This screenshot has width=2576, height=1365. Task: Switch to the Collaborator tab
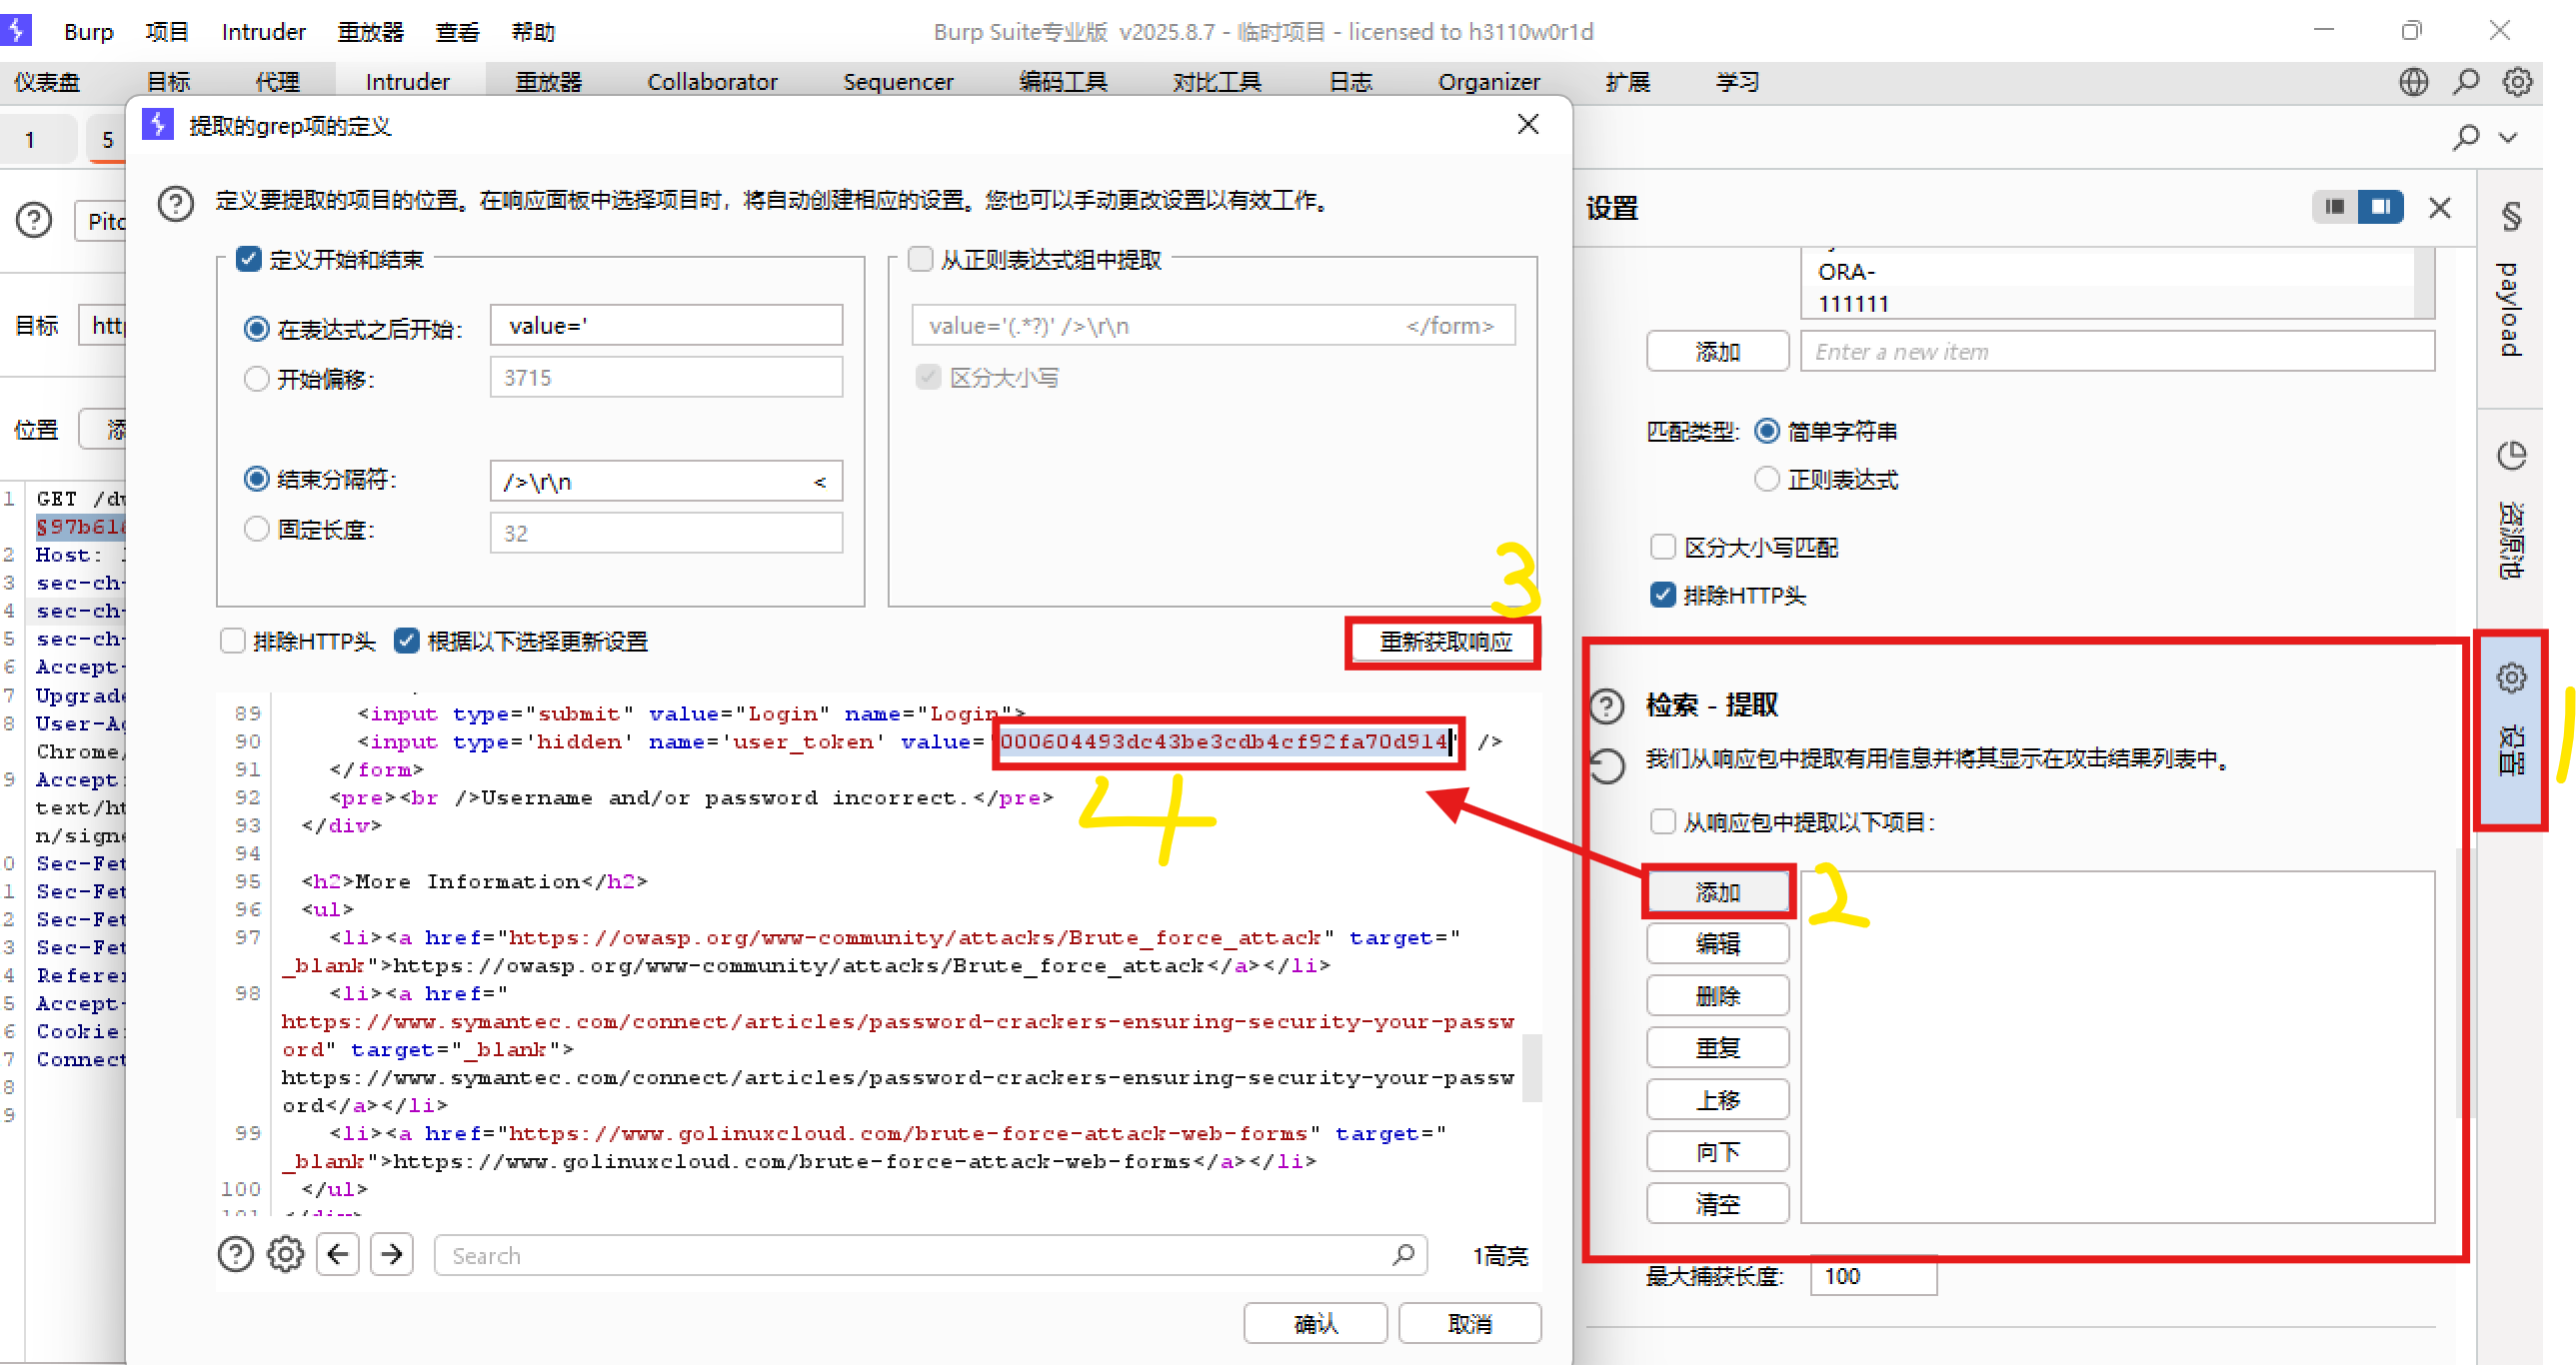pos(712,82)
